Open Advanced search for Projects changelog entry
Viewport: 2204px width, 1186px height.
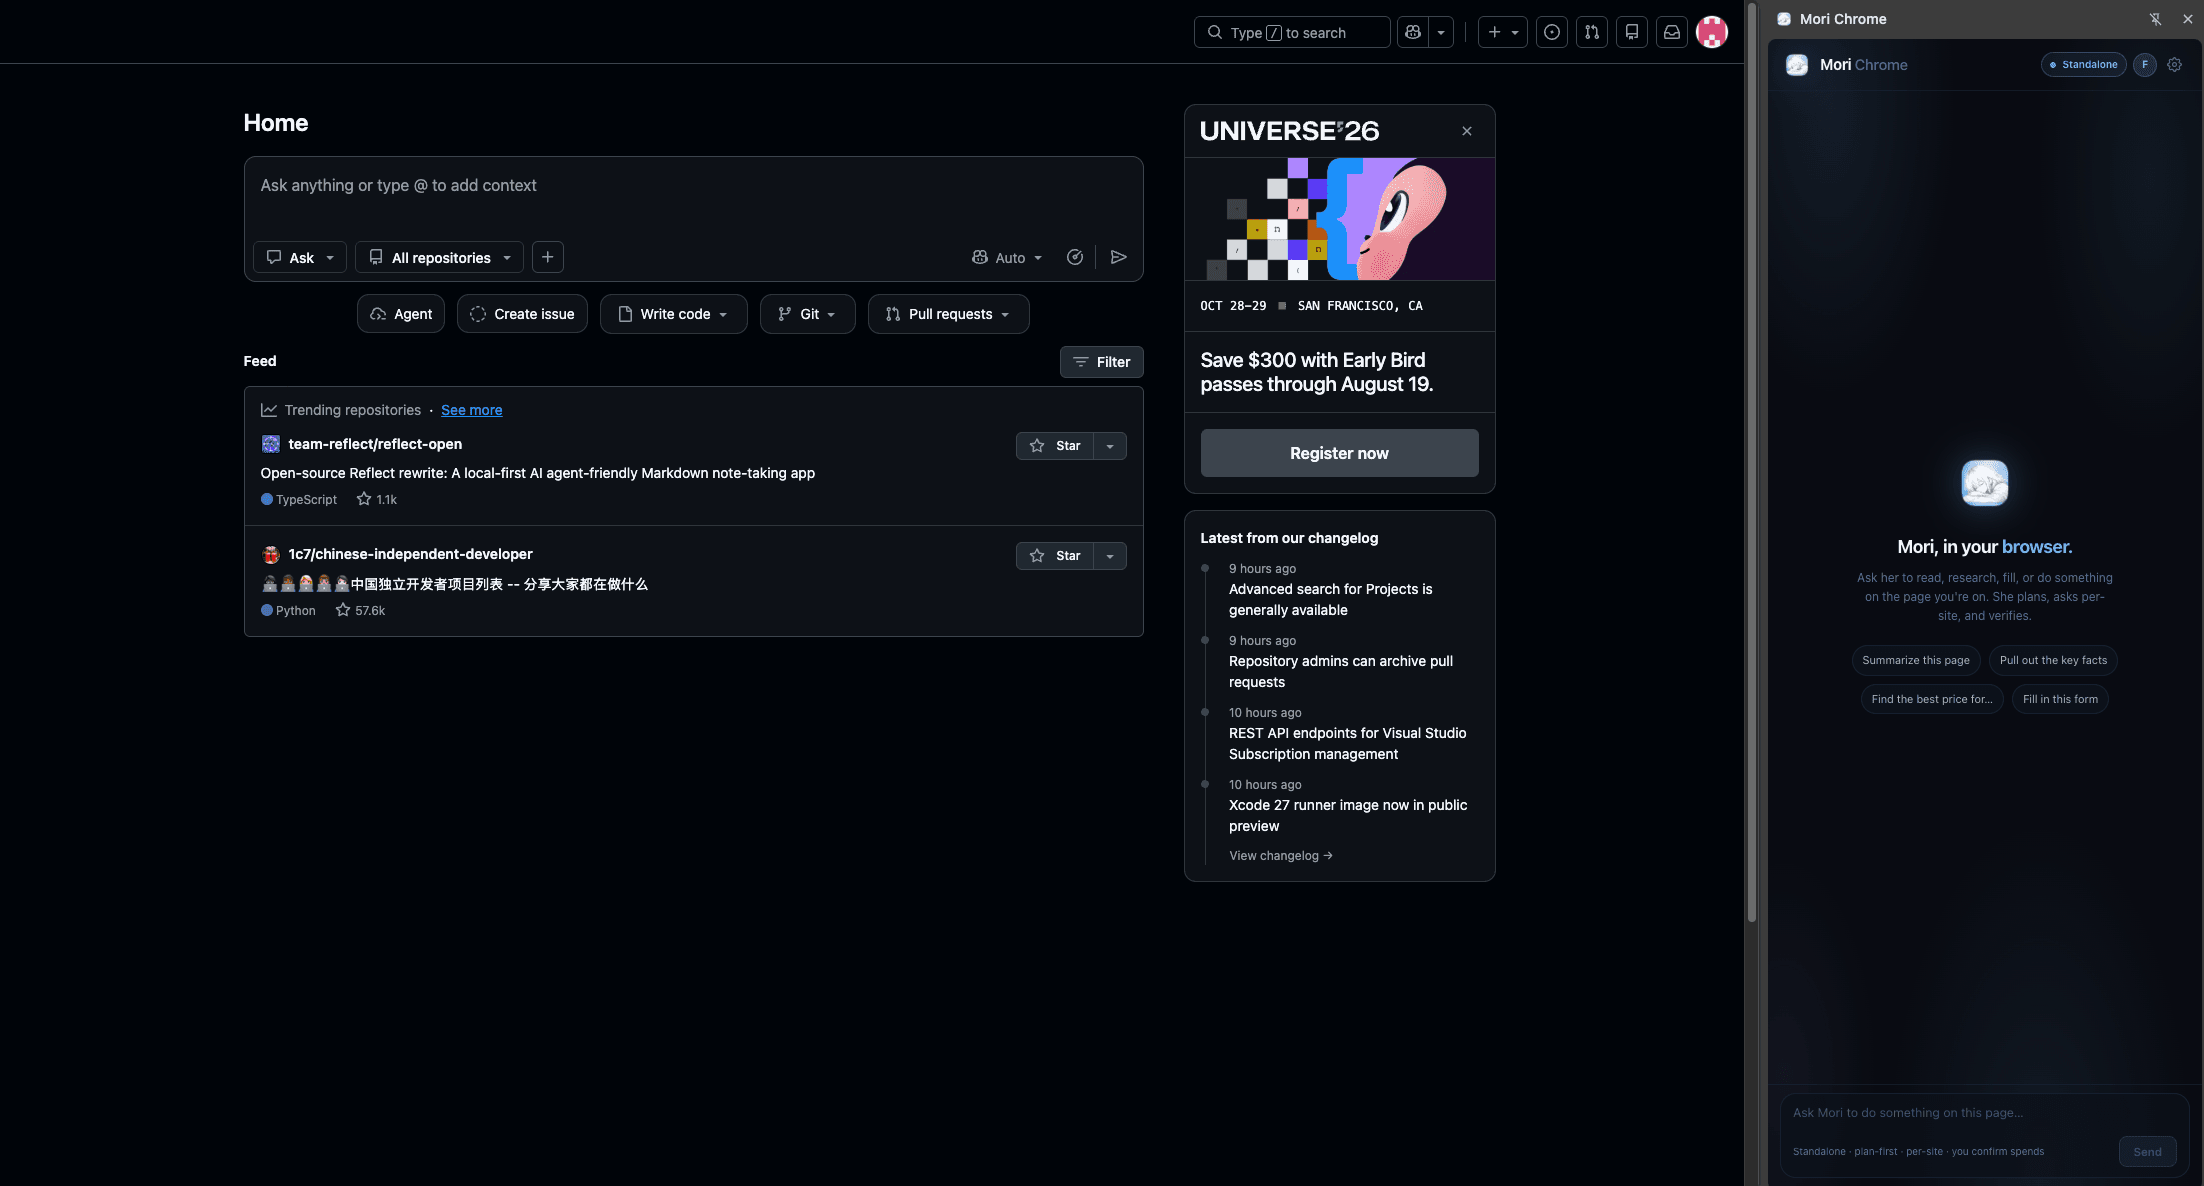1330,600
